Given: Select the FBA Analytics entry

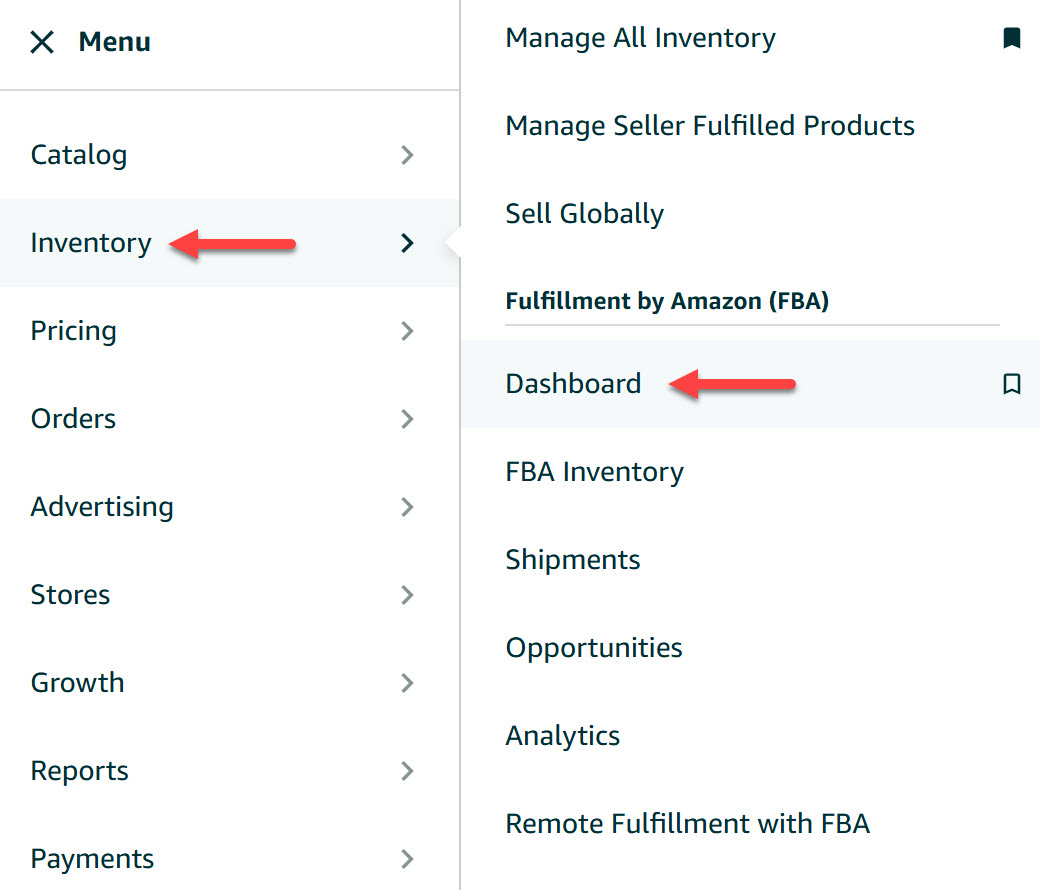Looking at the screenshot, I should pyautogui.click(x=563, y=736).
